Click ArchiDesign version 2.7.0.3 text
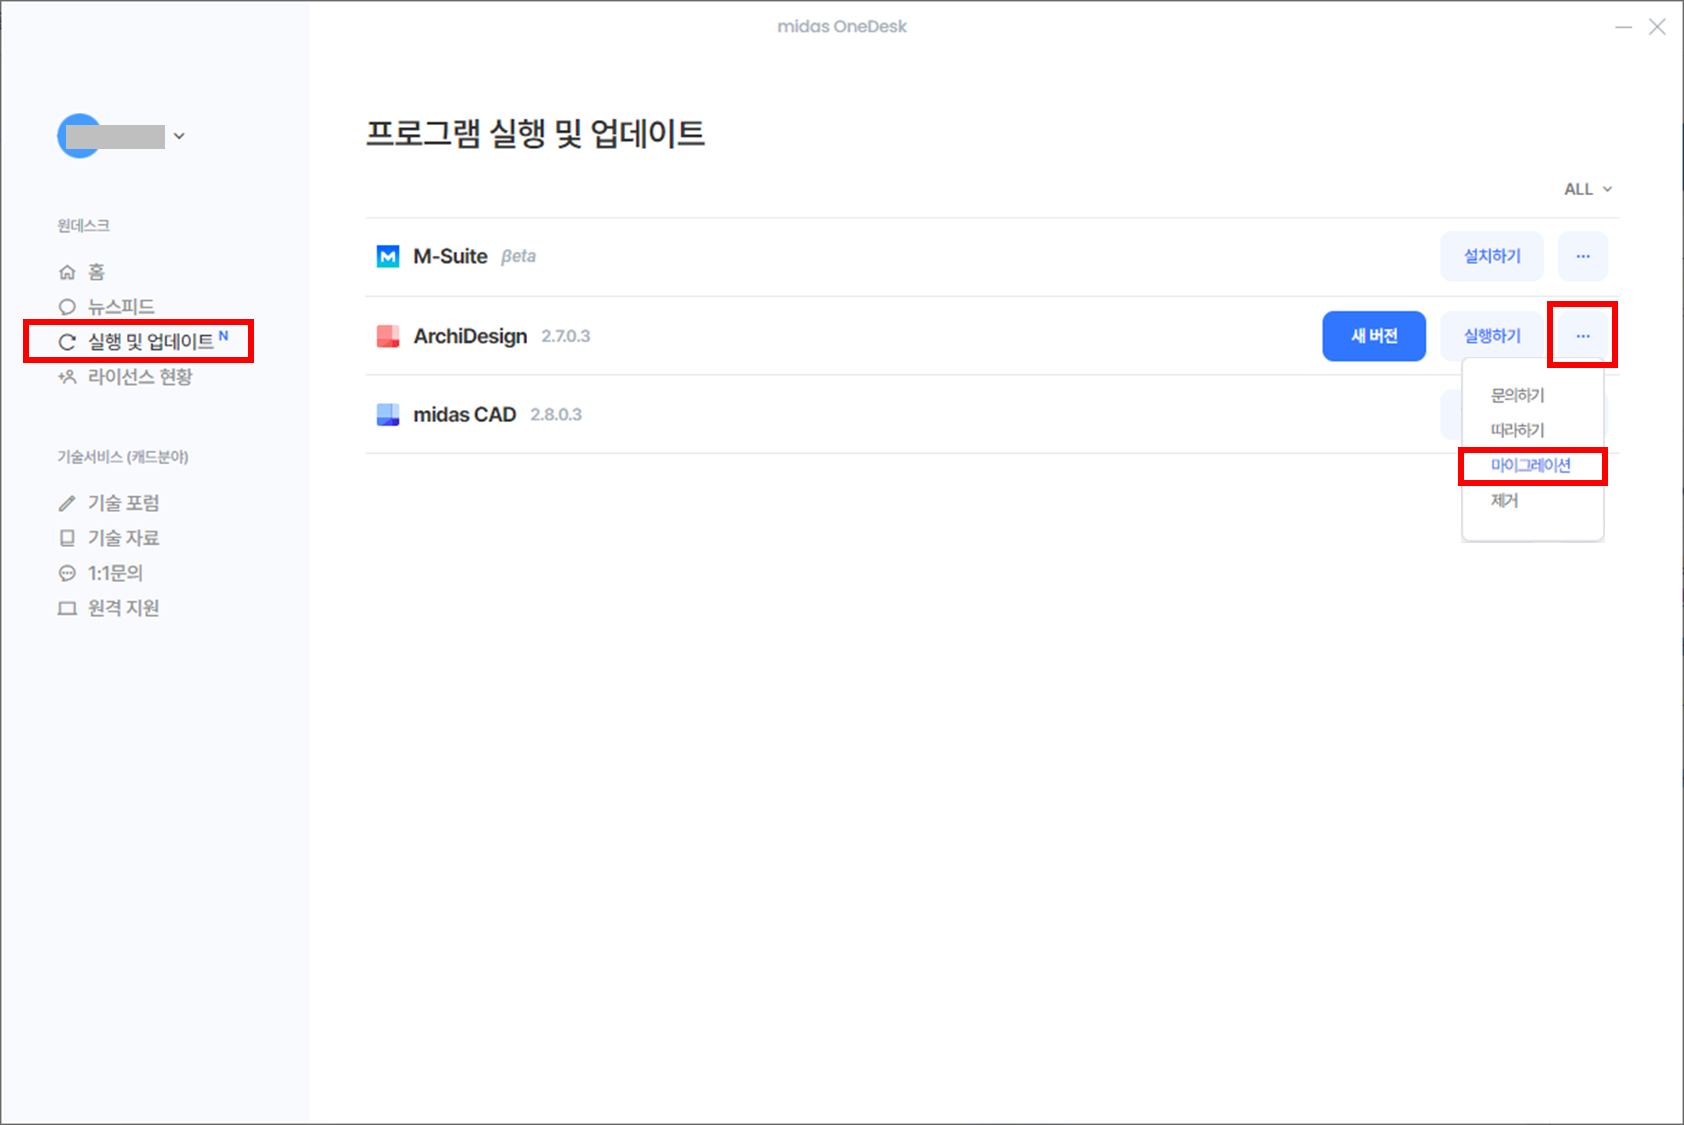1684x1125 pixels. (566, 337)
